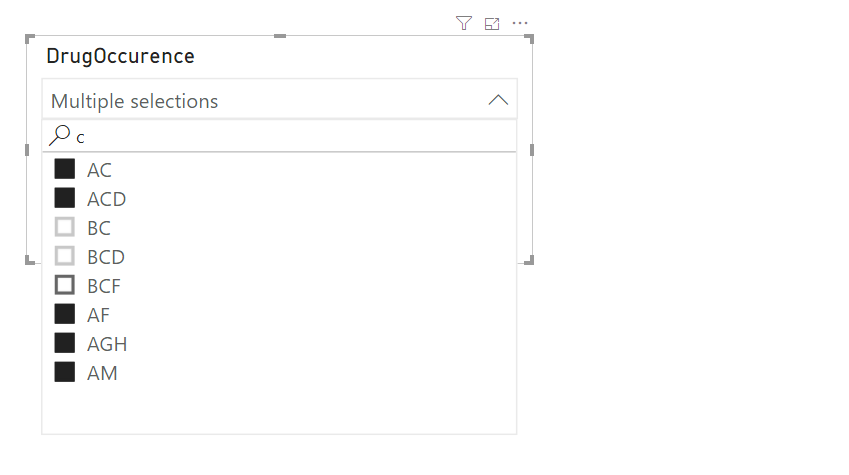Viewport: 849px width, 475px height.
Task: Open the More options ellipsis menu
Action: click(x=520, y=23)
